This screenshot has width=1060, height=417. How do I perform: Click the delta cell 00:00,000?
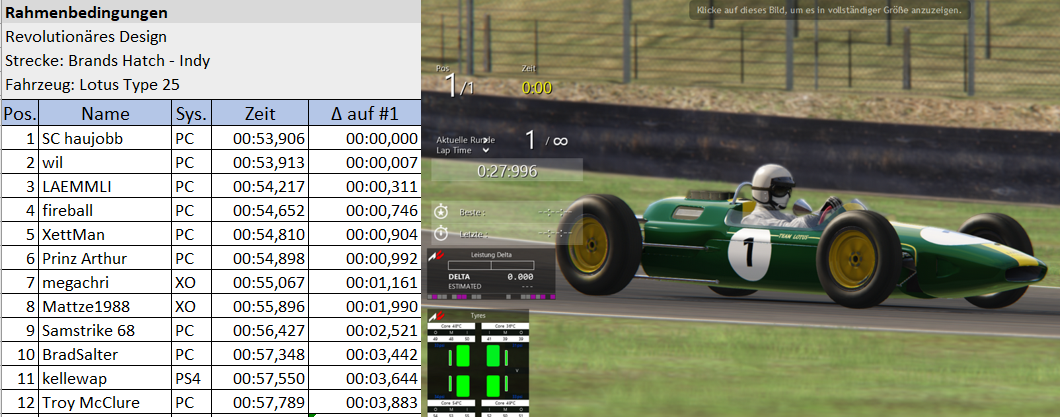(365, 139)
